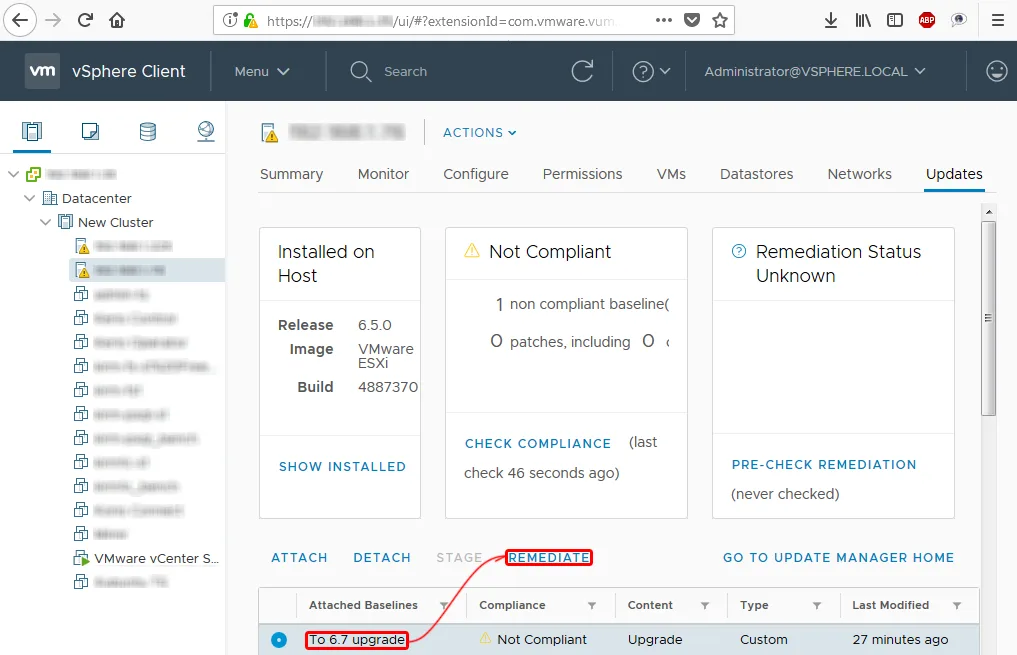Switch to the Monitor tab
Screen dimensions: 1017x655
pos(383,174)
